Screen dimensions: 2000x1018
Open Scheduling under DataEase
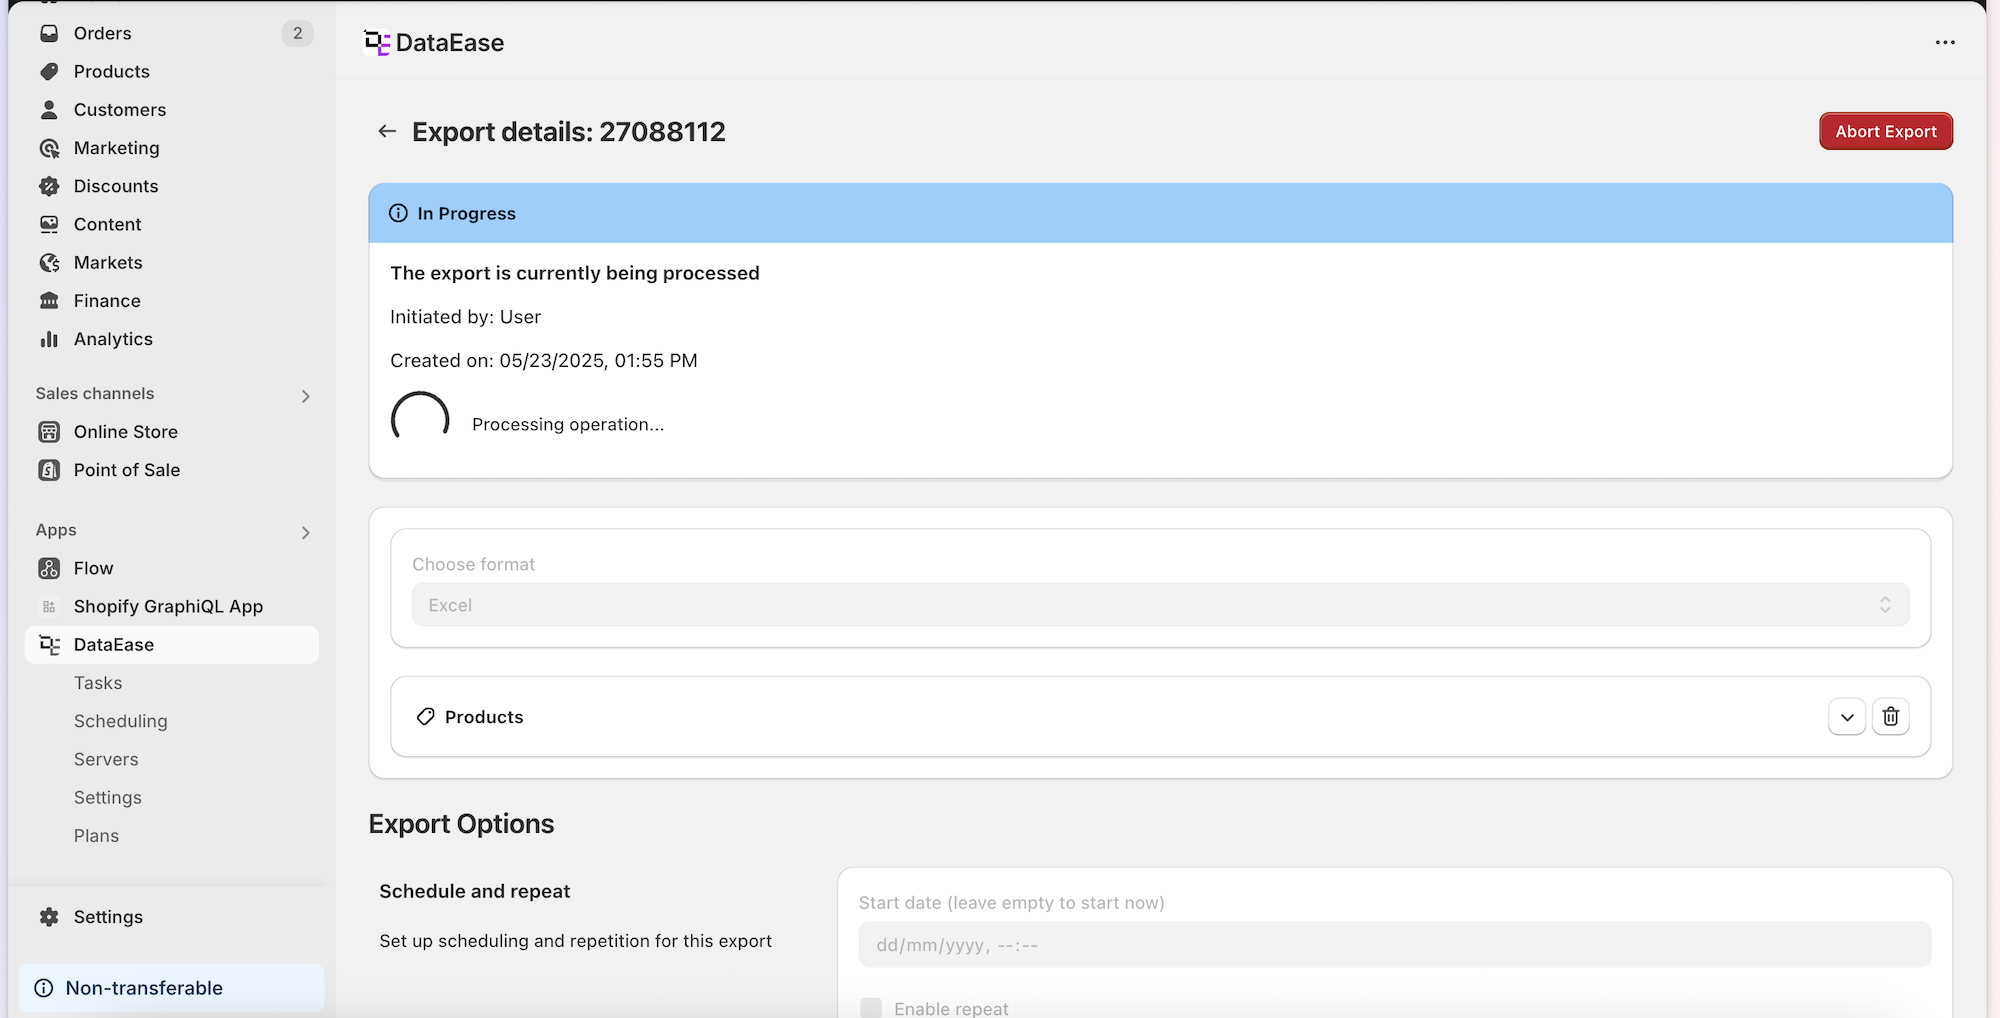pos(121,721)
